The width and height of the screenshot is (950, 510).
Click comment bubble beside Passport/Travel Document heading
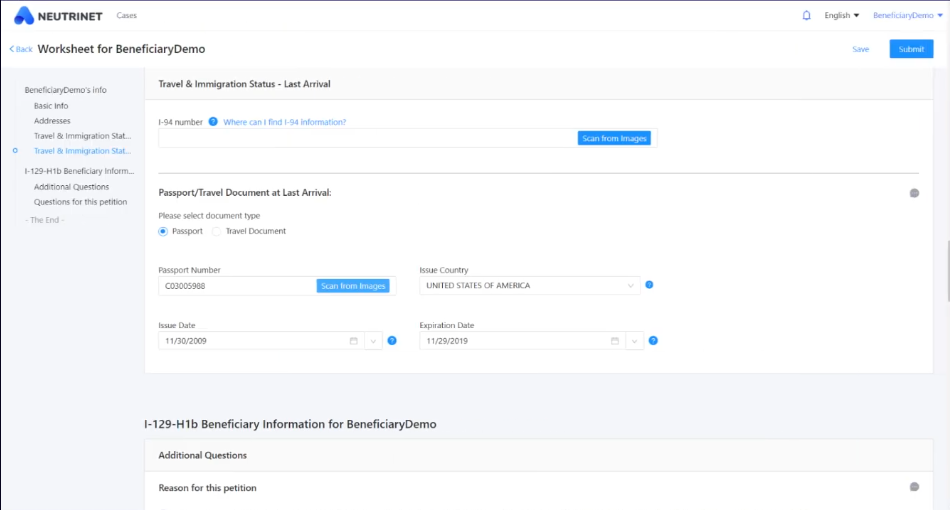tap(914, 193)
